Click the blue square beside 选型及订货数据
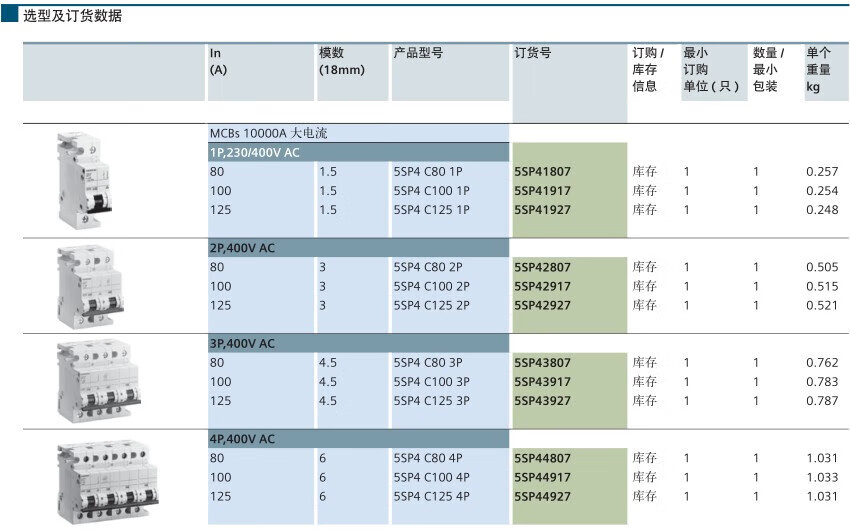 tap(10, 15)
